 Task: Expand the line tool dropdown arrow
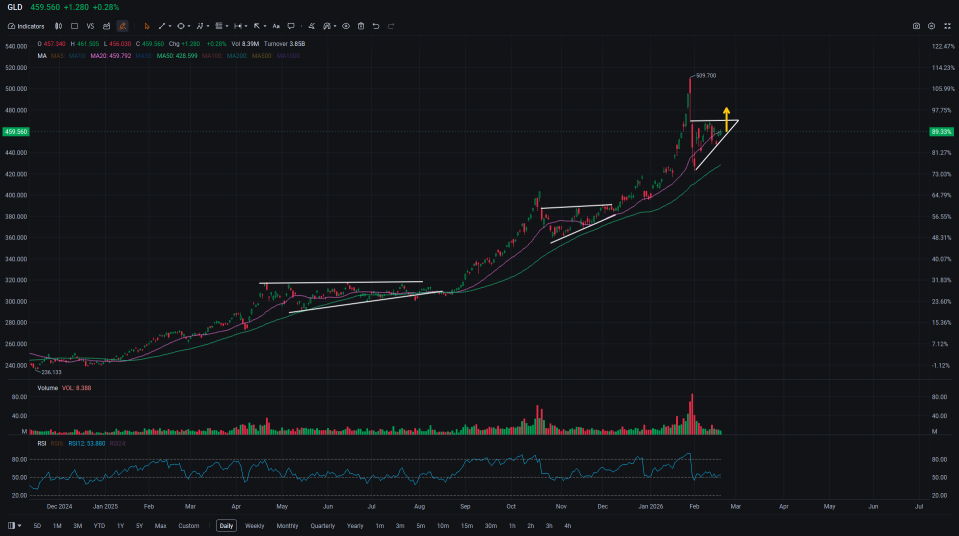click(169, 26)
